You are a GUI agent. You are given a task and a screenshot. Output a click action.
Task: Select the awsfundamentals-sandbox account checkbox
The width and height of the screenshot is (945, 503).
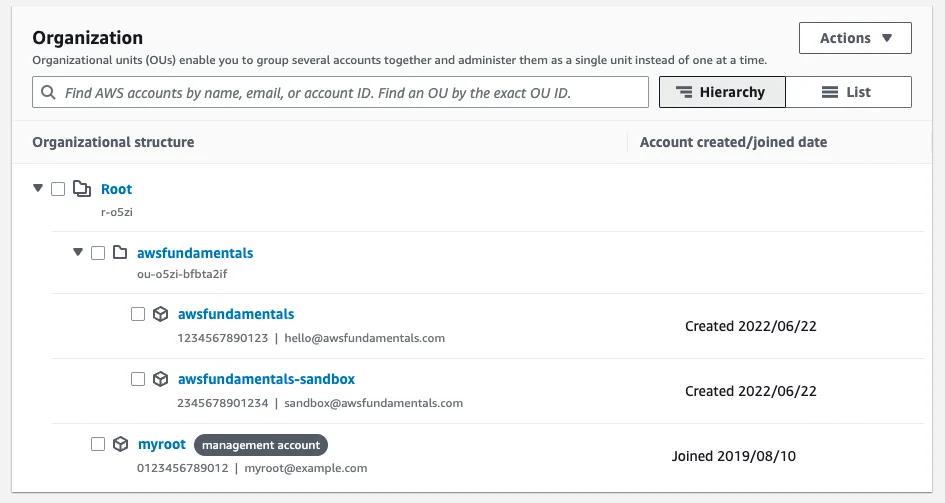[x=138, y=379]
